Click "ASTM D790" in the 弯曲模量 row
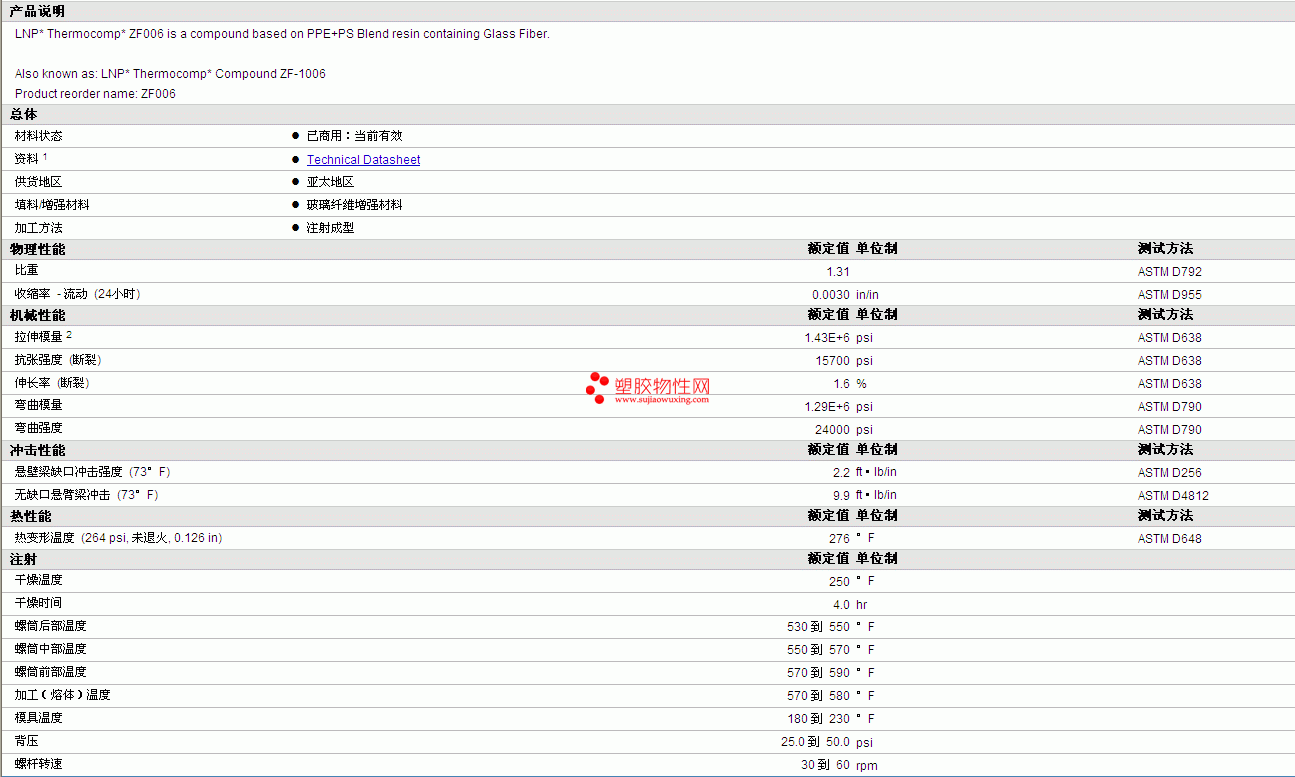The image size is (1295, 777). coord(1170,407)
